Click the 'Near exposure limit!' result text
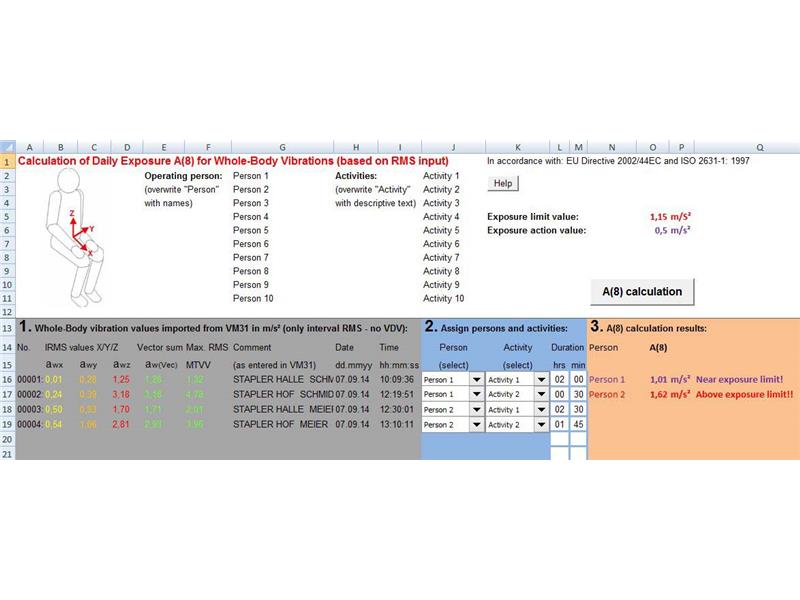This screenshot has height=600, width=800. (739, 380)
